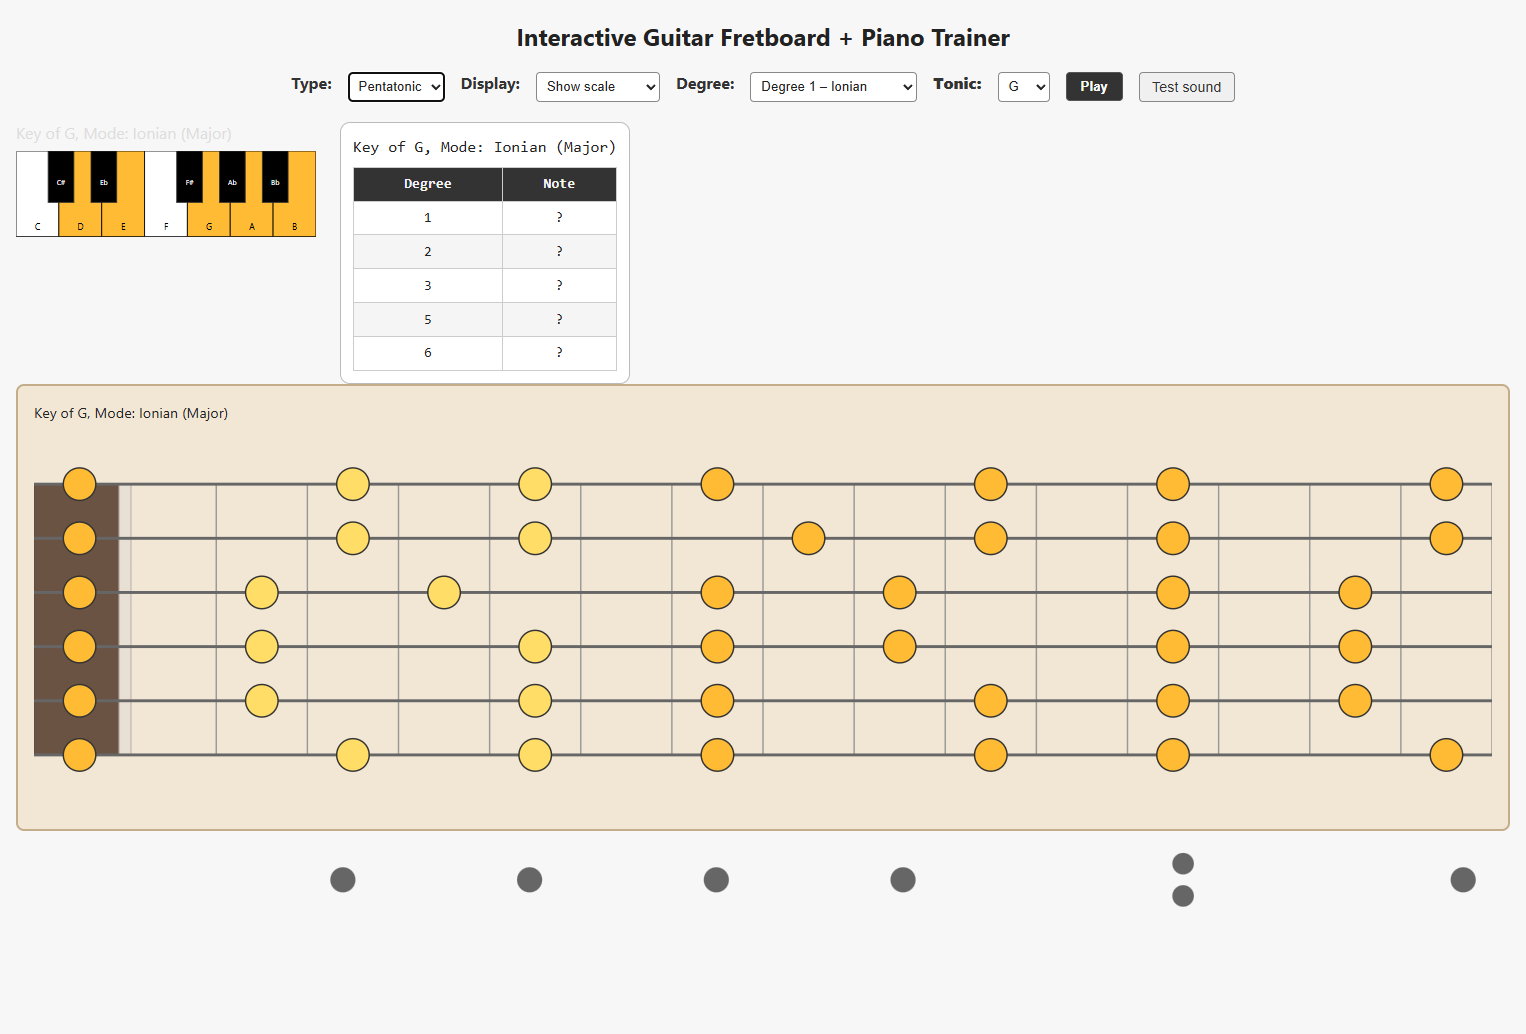Click the third-fret note dot on the bottom string
Viewport: 1526px width, 1034px height.
(x=353, y=755)
